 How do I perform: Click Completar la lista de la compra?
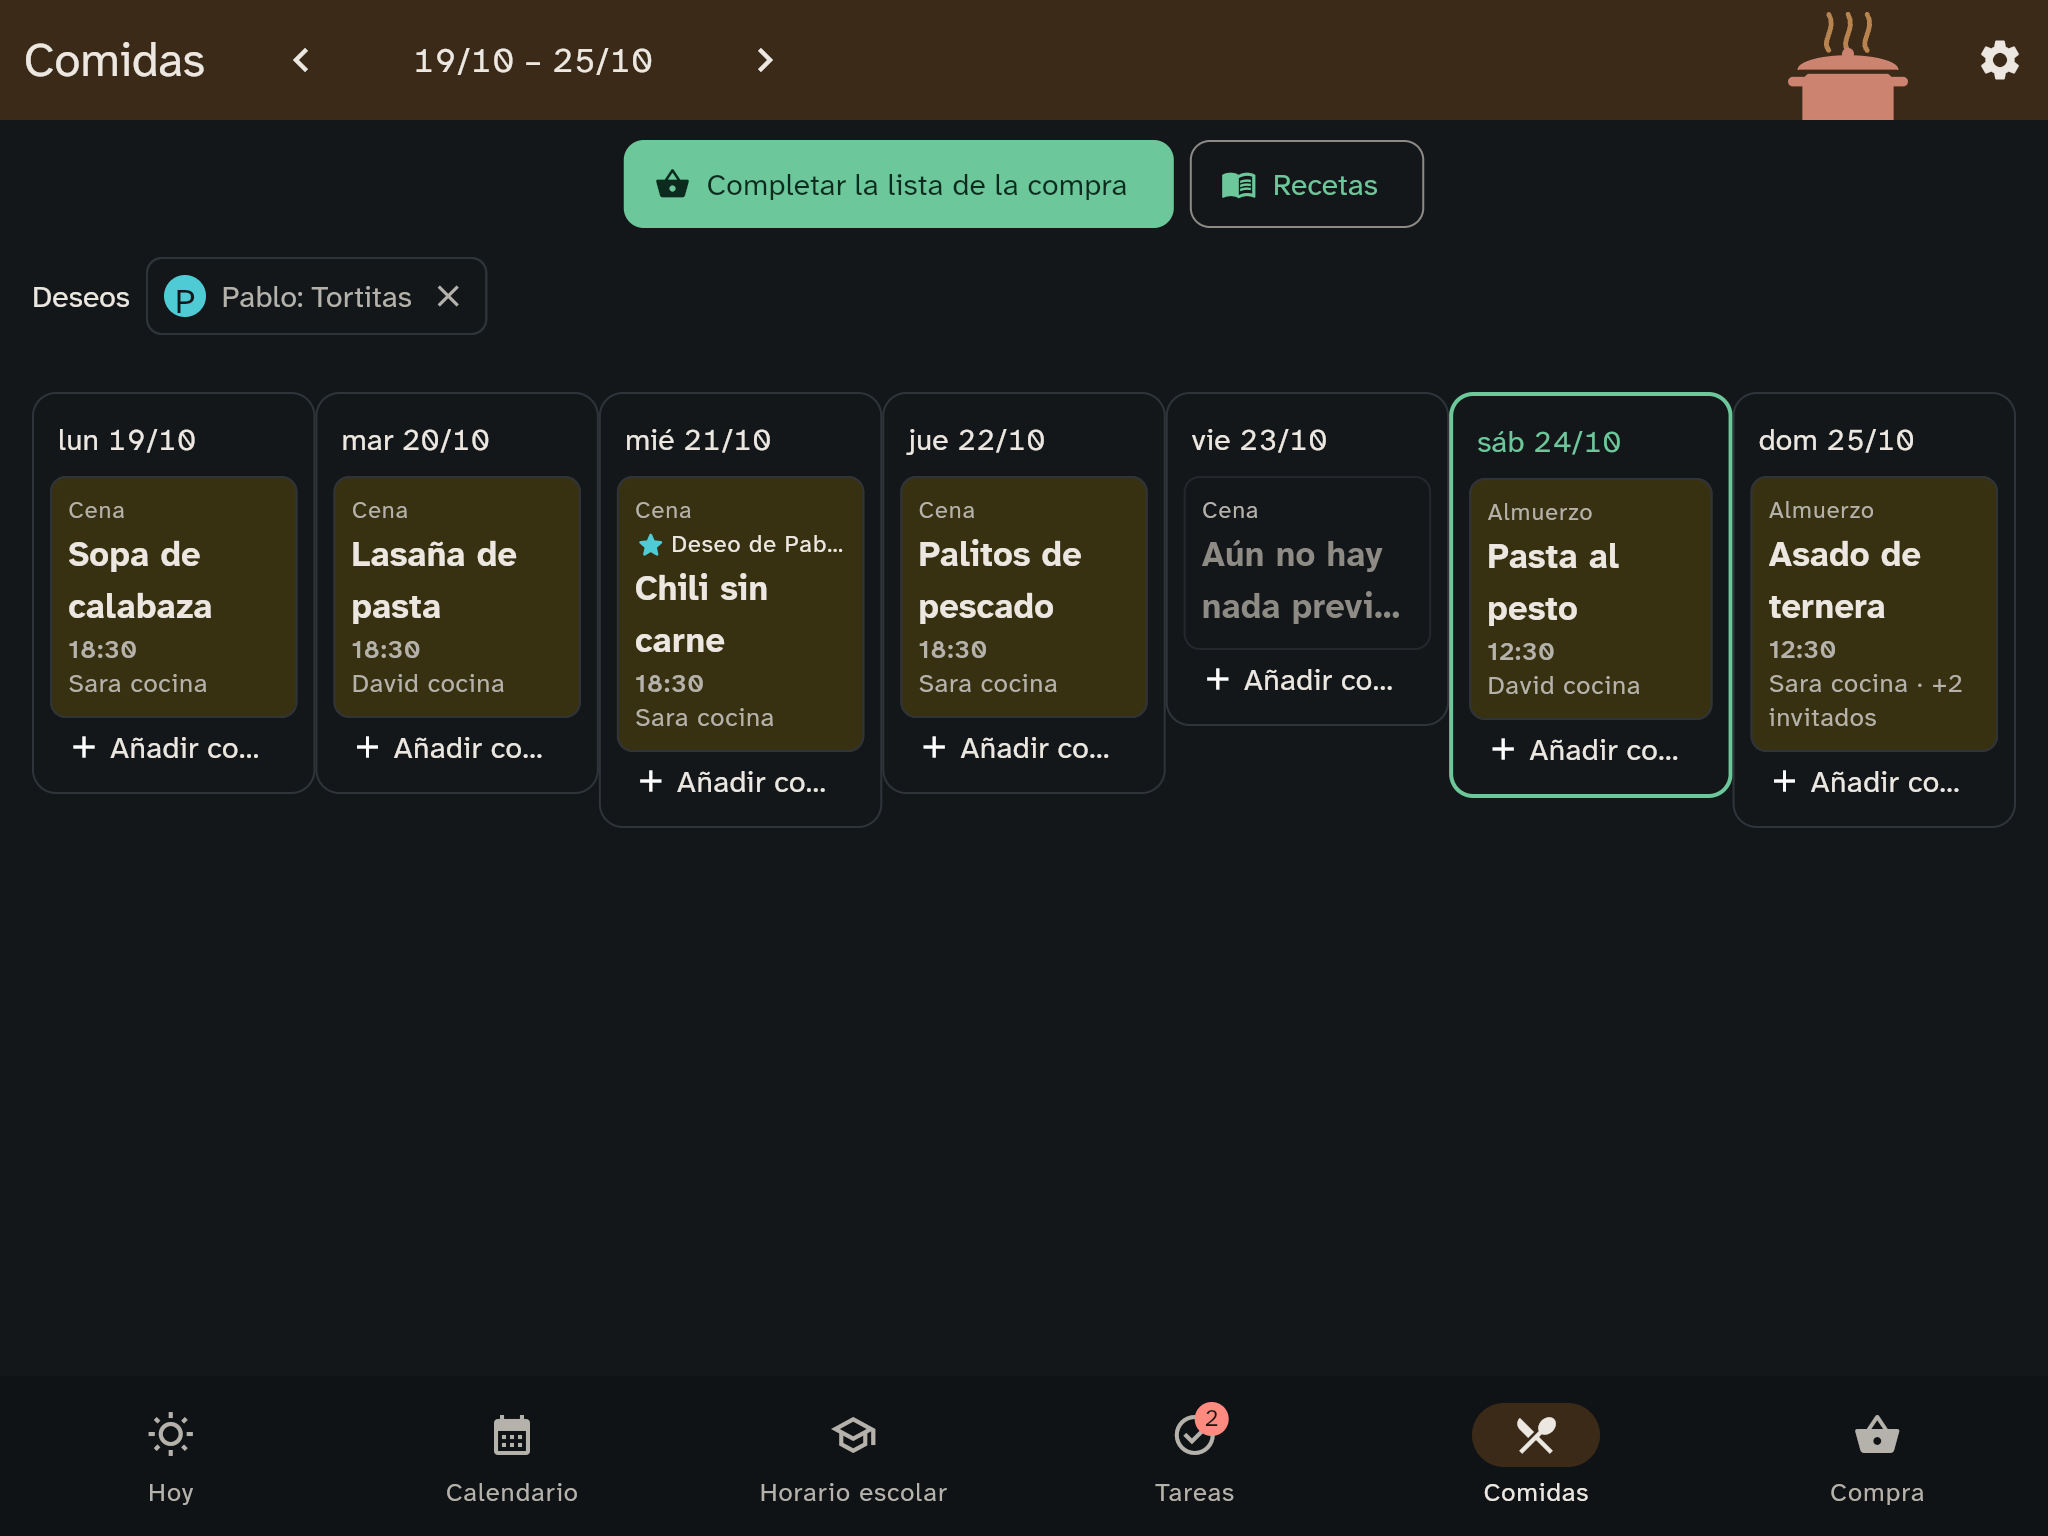898,184
